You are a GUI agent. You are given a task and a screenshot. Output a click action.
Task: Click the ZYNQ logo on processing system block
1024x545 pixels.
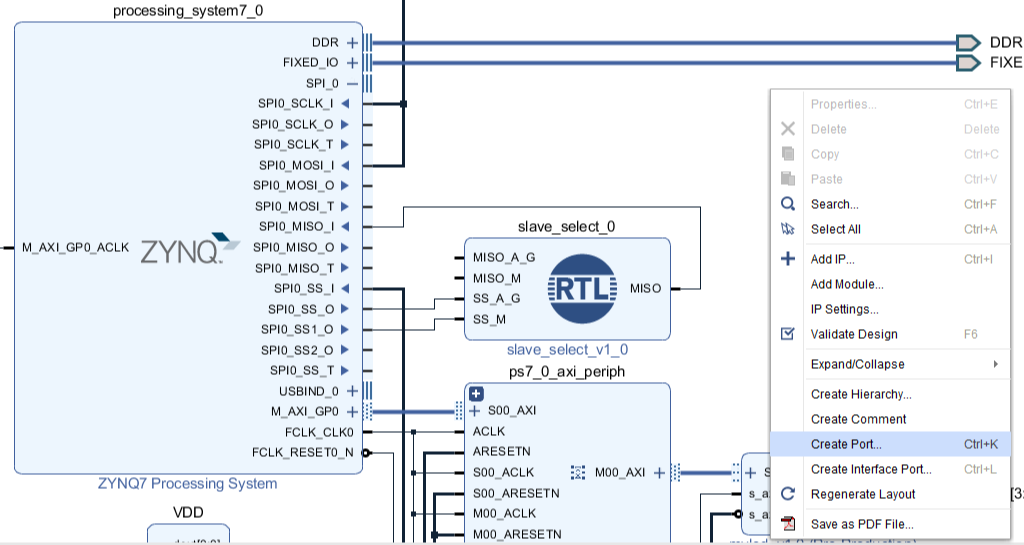[190, 249]
